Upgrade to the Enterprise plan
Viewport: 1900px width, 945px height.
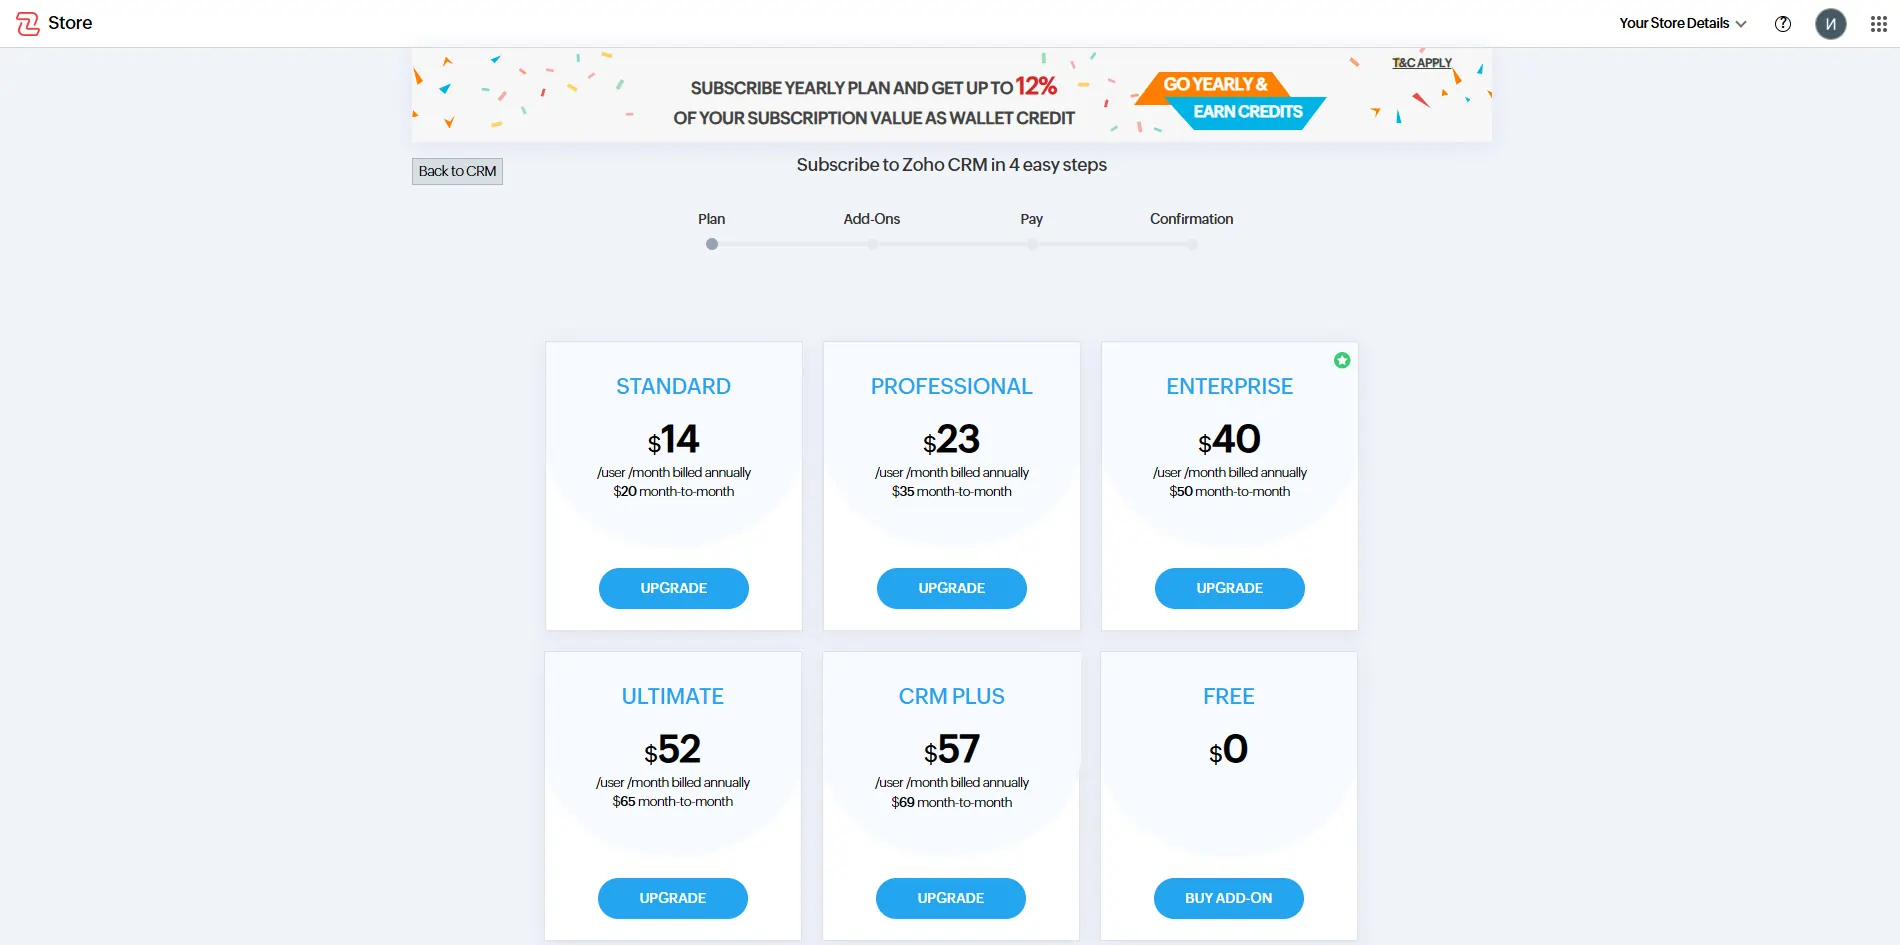coord(1230,588)
